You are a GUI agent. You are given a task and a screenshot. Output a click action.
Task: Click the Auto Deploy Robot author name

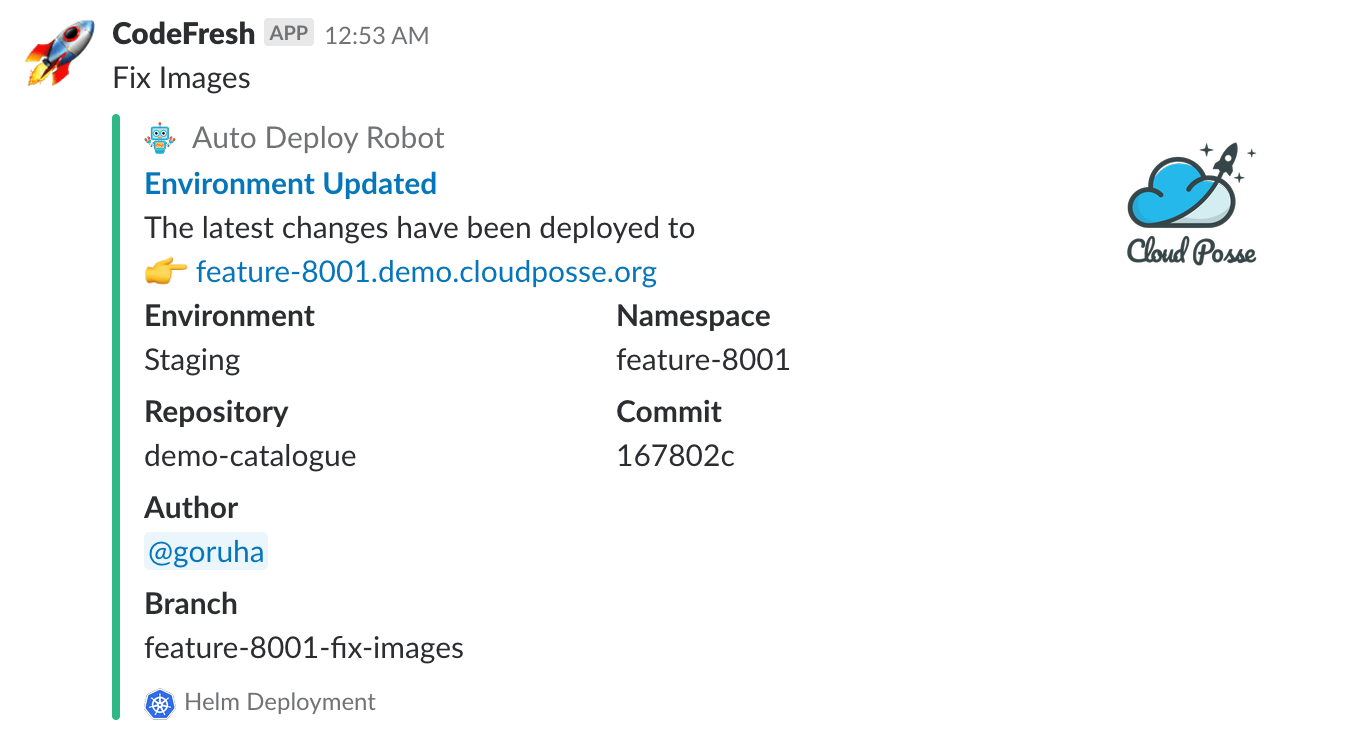click(318, 138)
